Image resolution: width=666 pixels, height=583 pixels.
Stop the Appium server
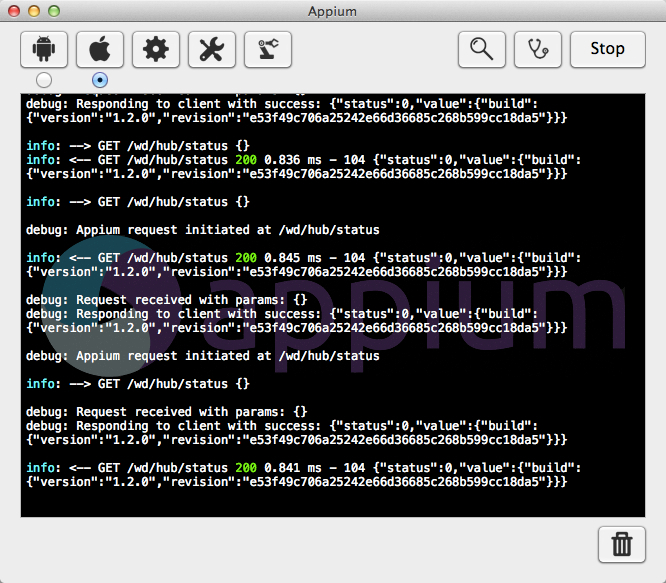tap(608, 49)
